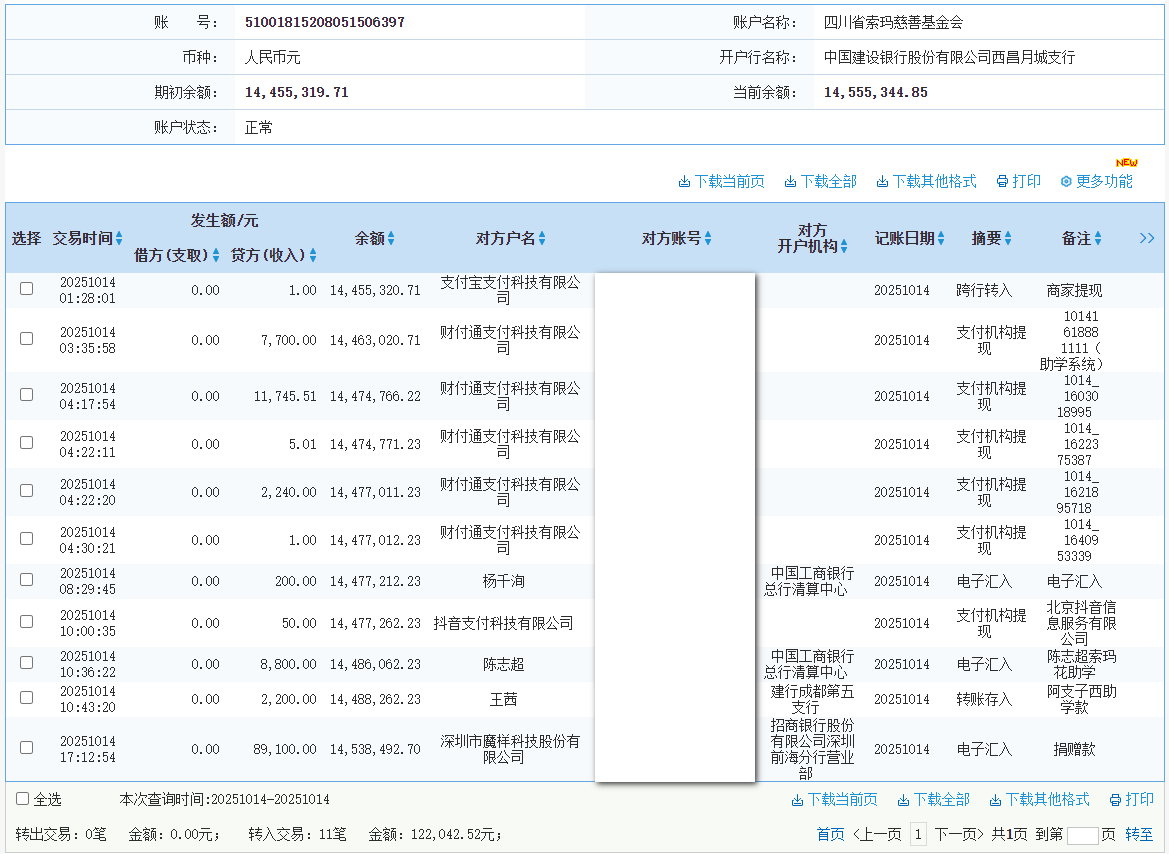Sort by 对方户名 column header
Screen dimensions: 1169x854
[542, 238]
